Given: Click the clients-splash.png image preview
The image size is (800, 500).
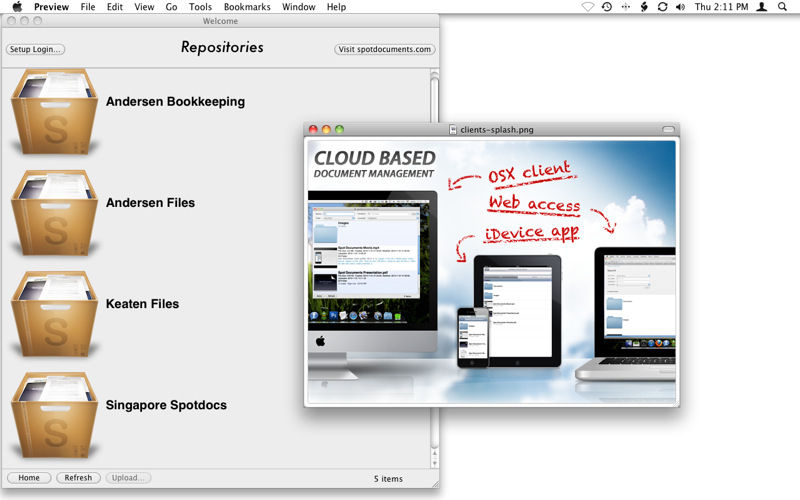Looking at the screenshot, I should (490, 270).
